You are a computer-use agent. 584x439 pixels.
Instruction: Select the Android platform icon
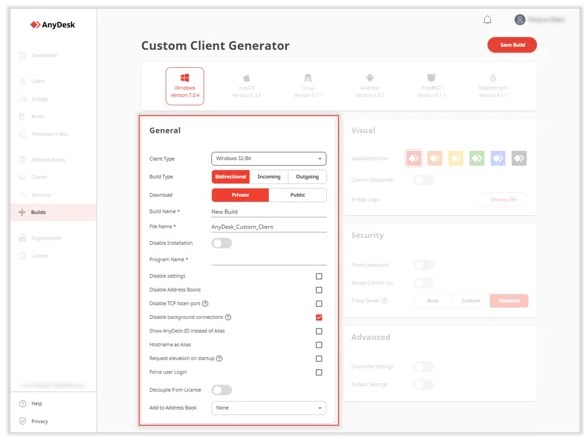click(369, 78)
